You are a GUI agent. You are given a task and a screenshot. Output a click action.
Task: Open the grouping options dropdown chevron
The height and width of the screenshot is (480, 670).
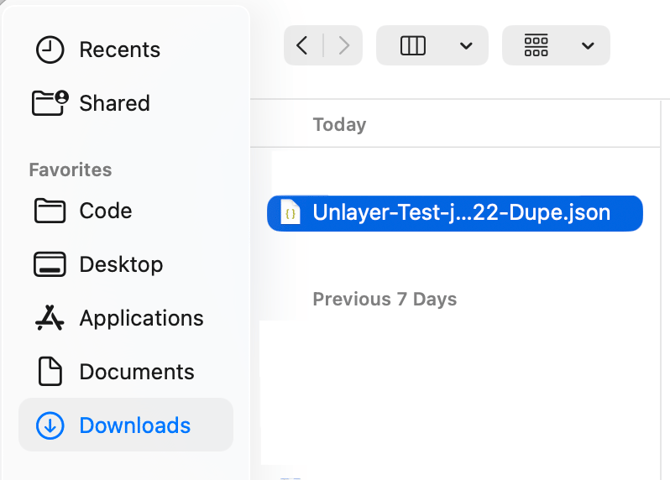pyautogui.click(x=588, y=46)
